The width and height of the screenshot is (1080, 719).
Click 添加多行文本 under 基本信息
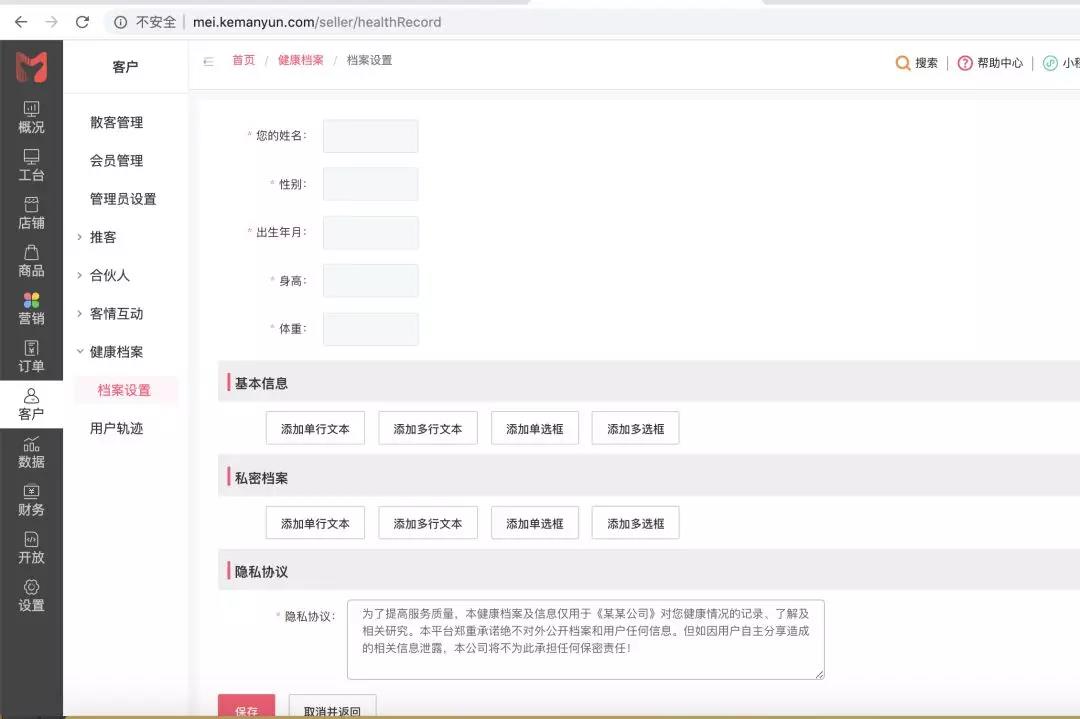(x=428, y=428)
